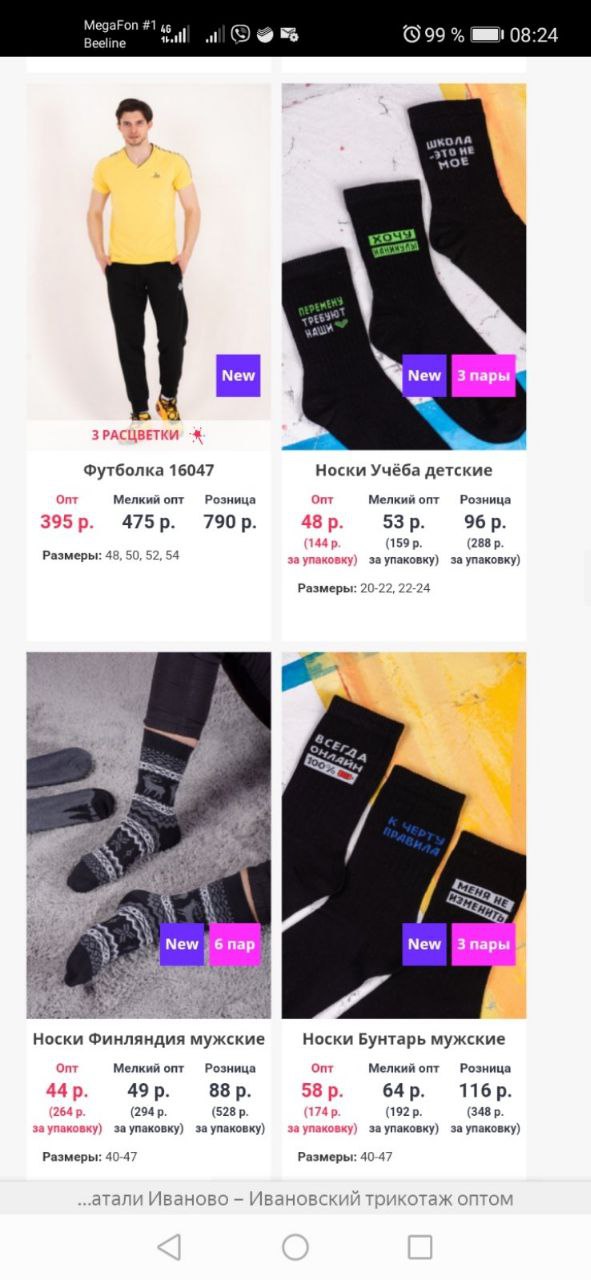Open recent apps with the square button
The width and height of the screenshot is (591, 1280).
pyautogui.click(x=420, y=1247)
